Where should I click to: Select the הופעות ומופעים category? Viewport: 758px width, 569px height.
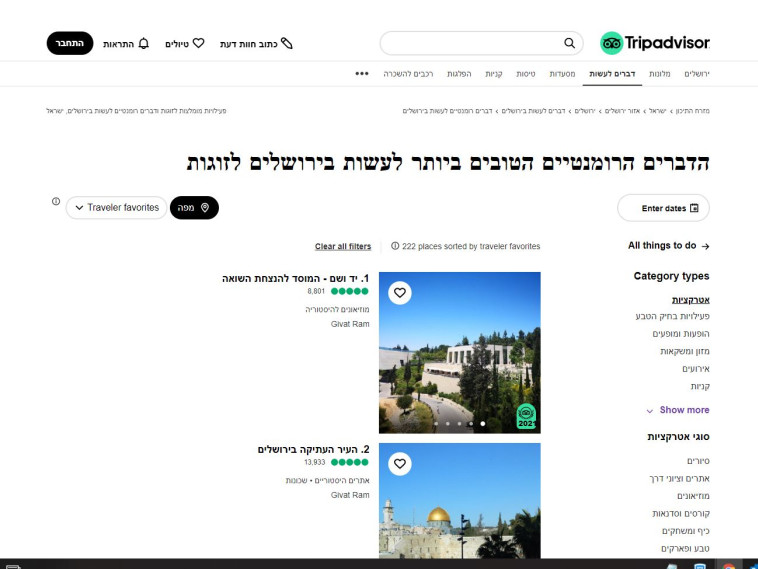(x=681, y=334)
